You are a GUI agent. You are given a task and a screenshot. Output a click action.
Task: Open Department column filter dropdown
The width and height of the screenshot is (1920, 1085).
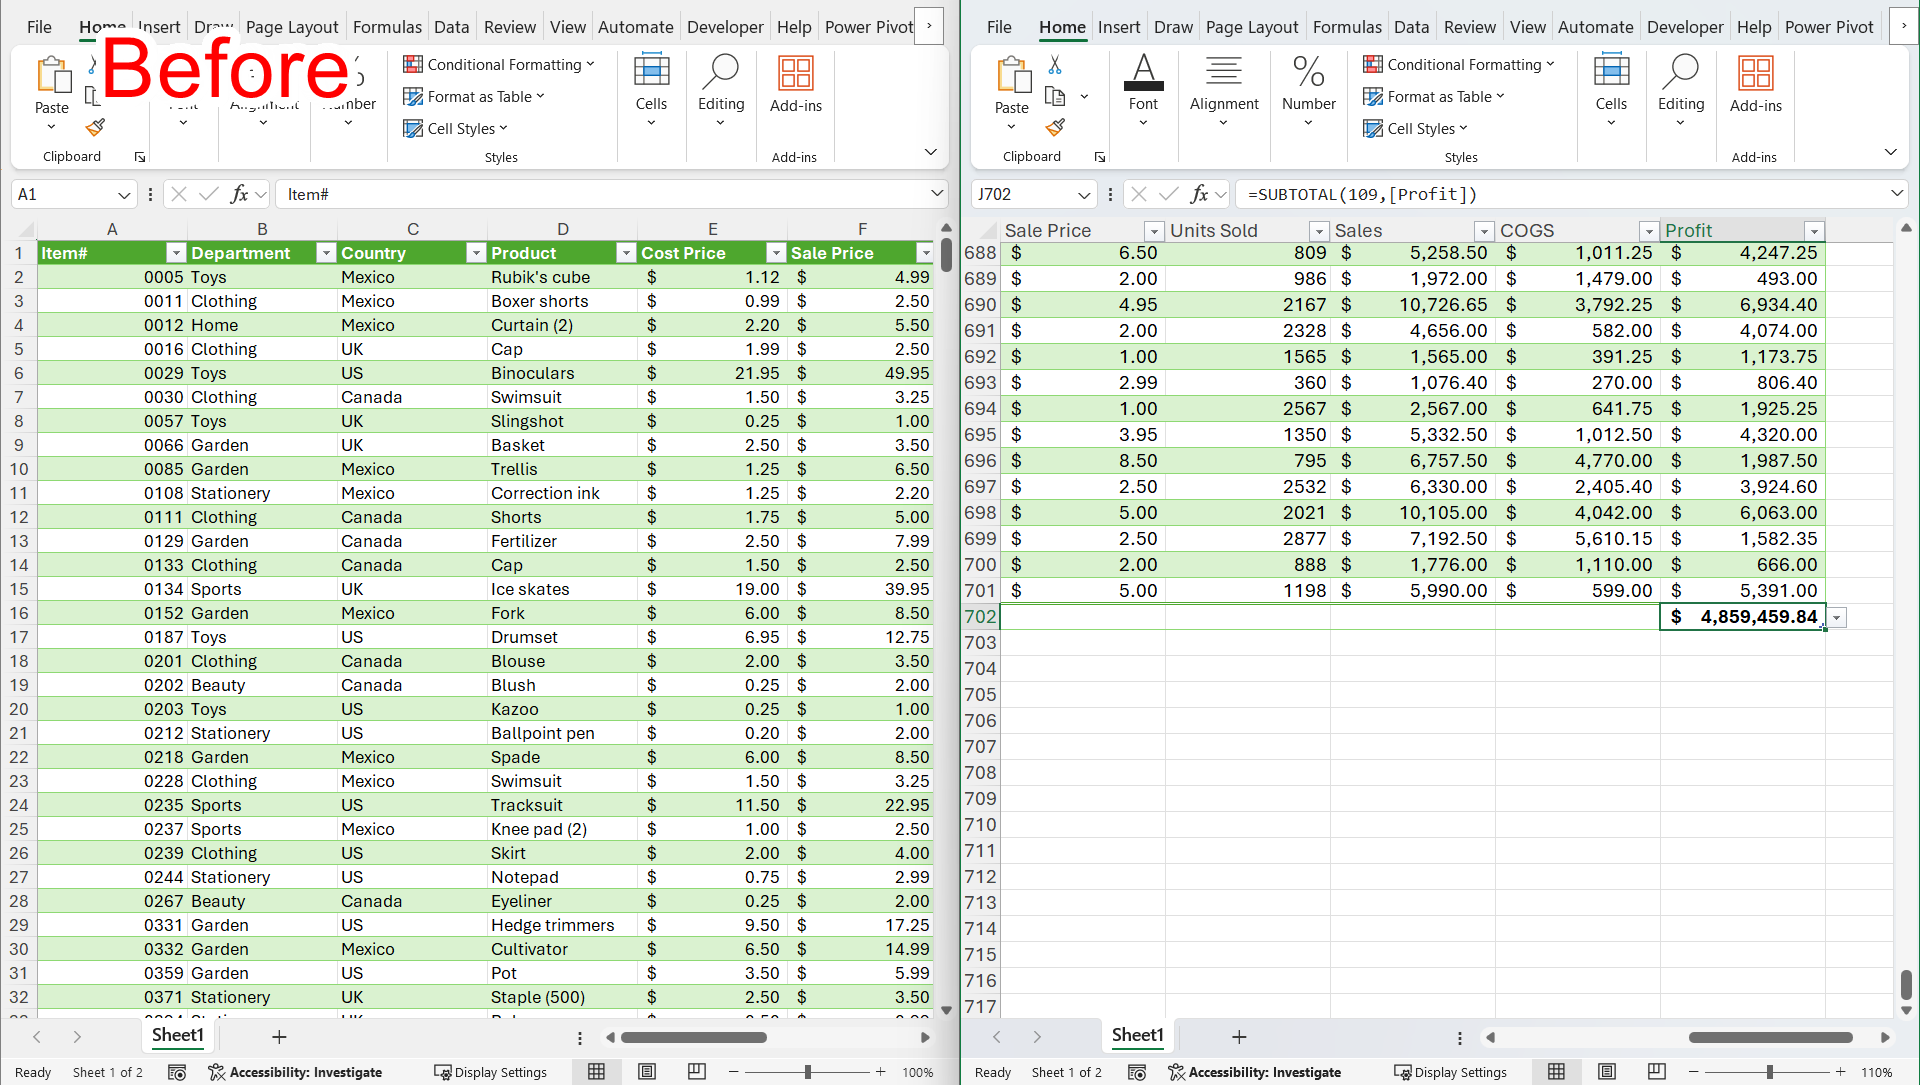[x=326, y=253]
